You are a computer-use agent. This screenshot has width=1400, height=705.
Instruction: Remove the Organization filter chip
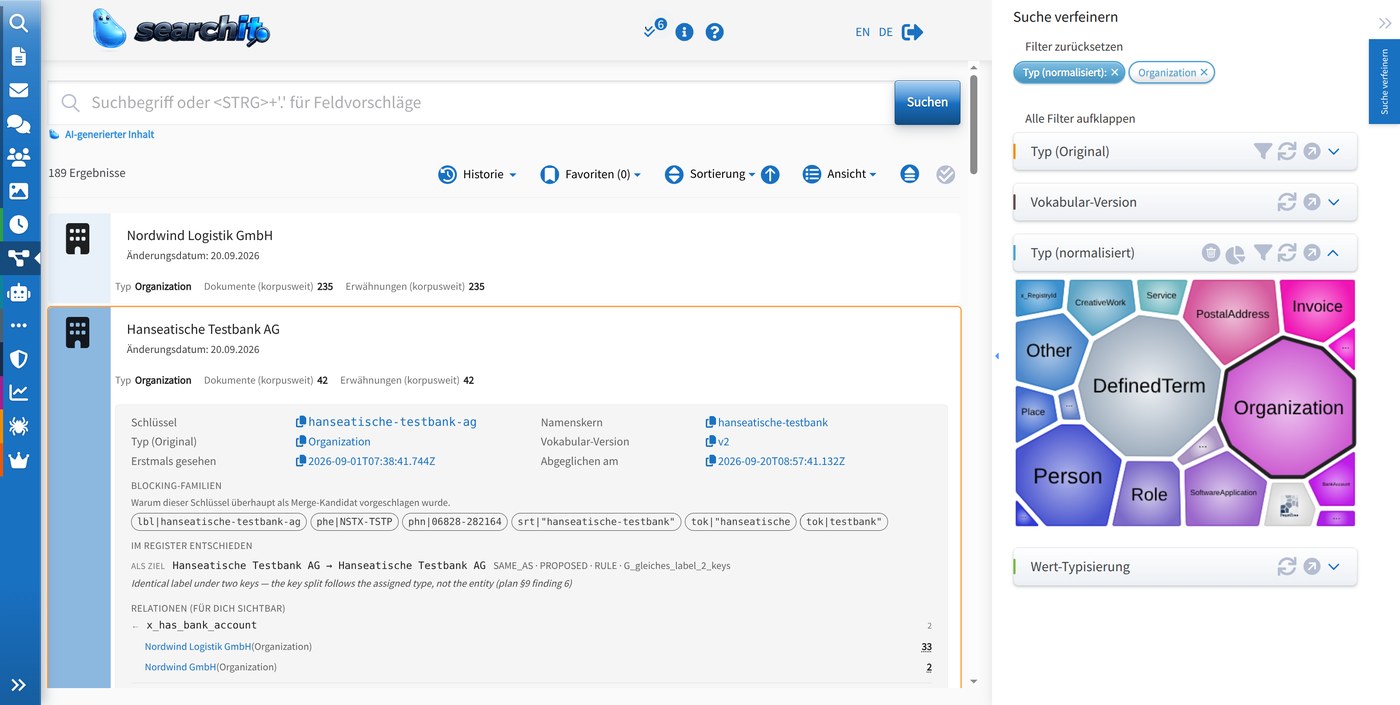[1204, 72]
